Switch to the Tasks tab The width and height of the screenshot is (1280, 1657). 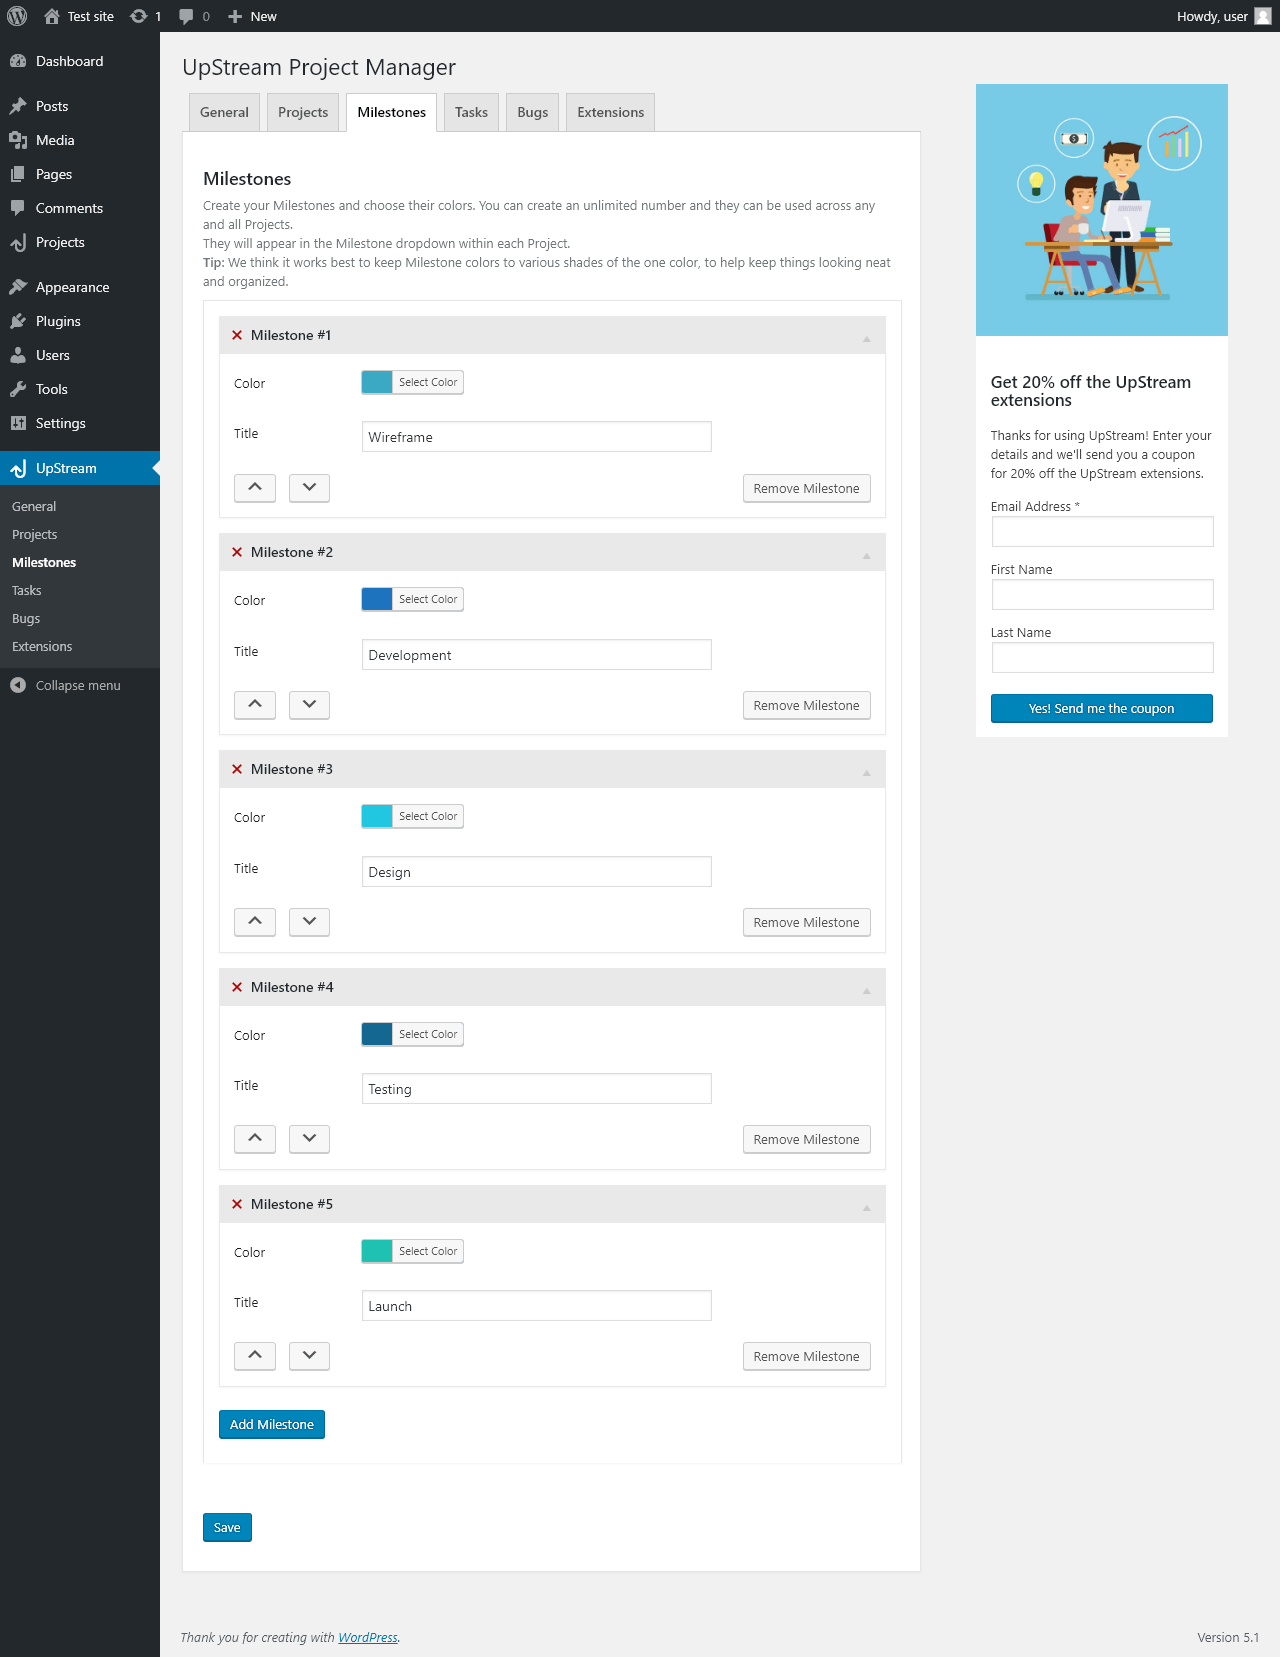click(x=471, y=112)
